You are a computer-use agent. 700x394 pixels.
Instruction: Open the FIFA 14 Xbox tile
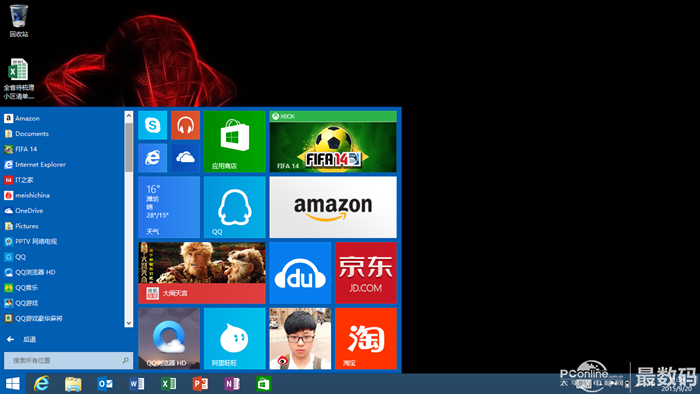(333, 141)
